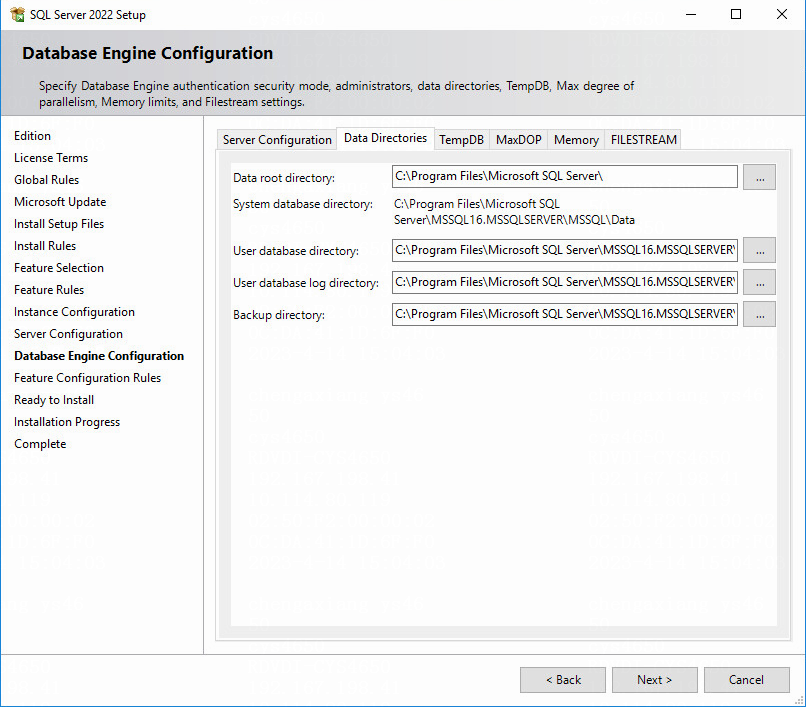
Task: Open the FILESTREAM tab
Action: coord(644,140)
